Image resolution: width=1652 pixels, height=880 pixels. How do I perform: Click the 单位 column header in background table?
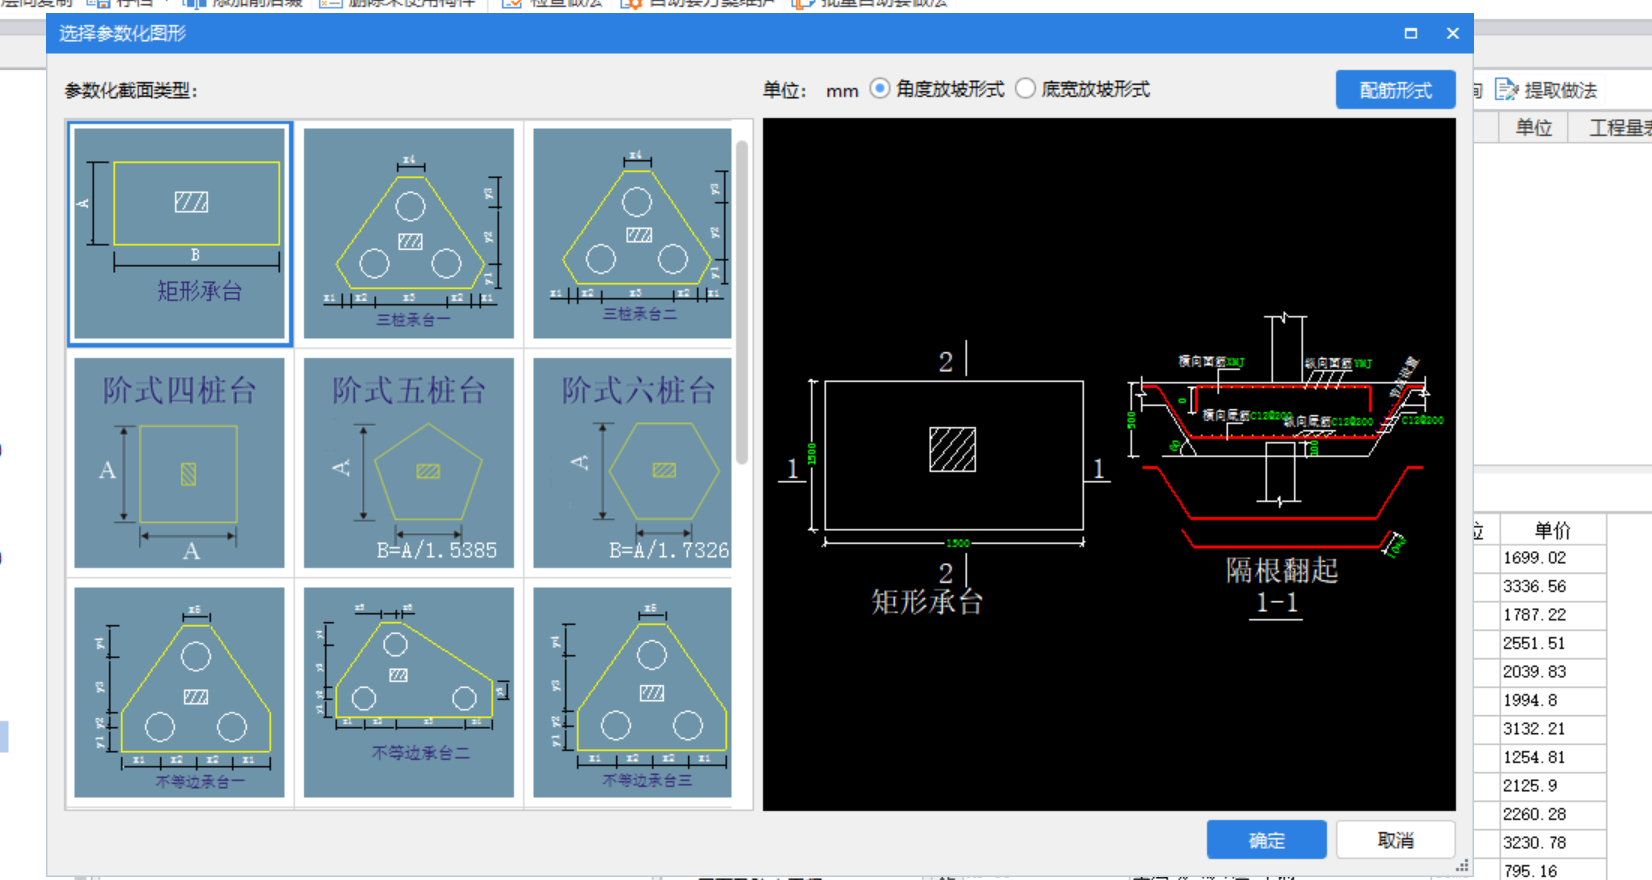(1533, 128)
